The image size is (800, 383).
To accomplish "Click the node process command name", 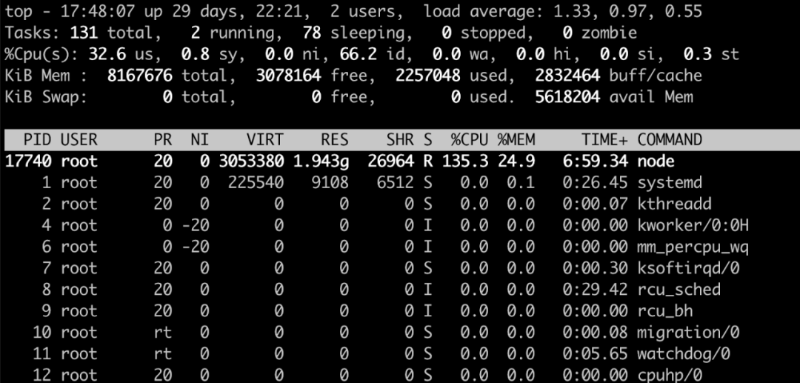I will (656, 161).
